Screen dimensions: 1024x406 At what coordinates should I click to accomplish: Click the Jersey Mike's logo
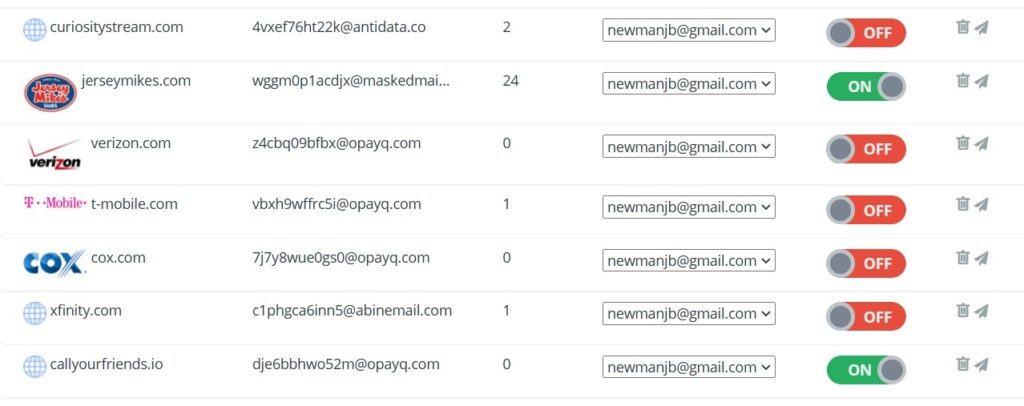[x=50, y=92]
